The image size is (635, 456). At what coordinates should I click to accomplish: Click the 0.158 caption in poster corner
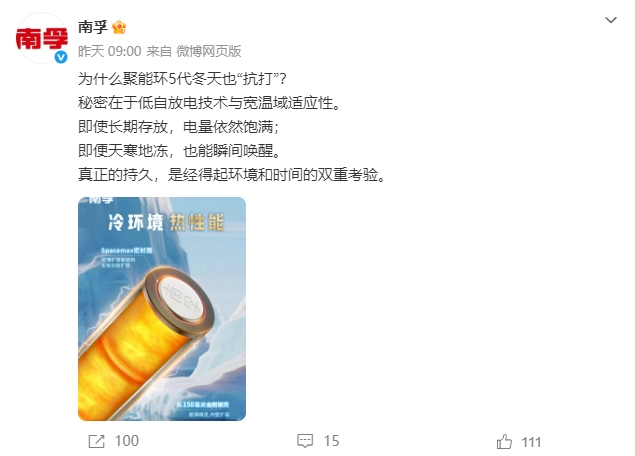[x=203, y=405]
